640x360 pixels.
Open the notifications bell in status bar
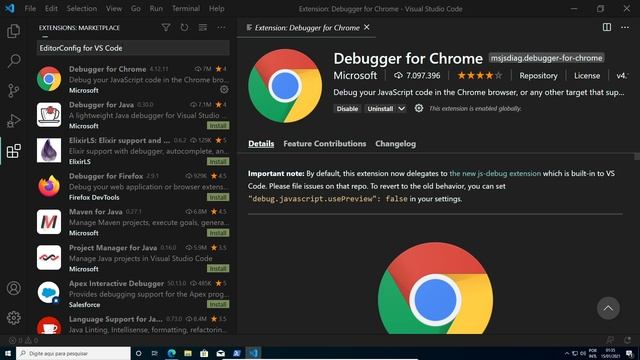coord(627,340)
